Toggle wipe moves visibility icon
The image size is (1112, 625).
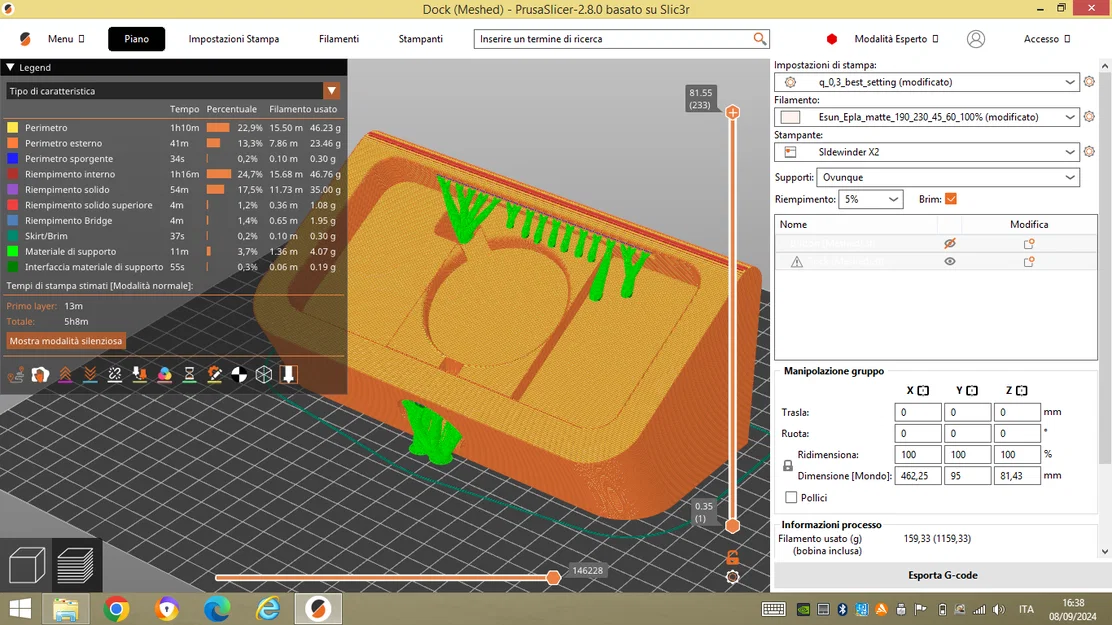tap(40, 375)
